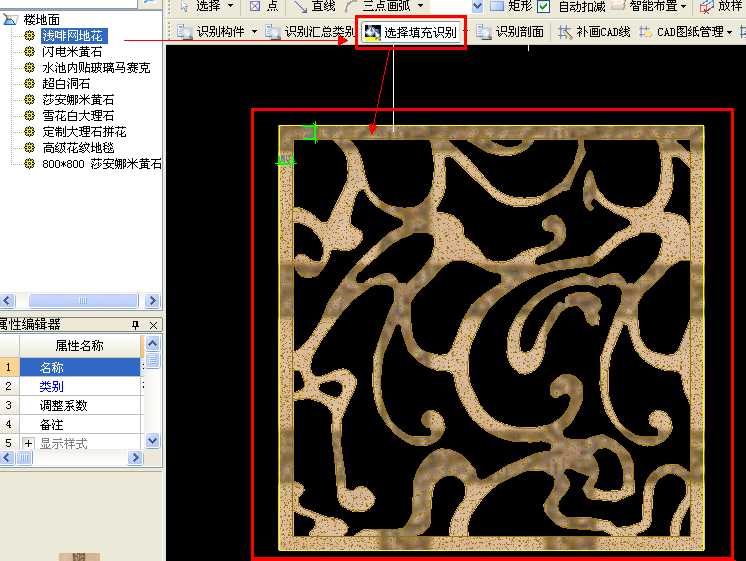Open the 识别构件 dropdown

[x=254, y=33]
